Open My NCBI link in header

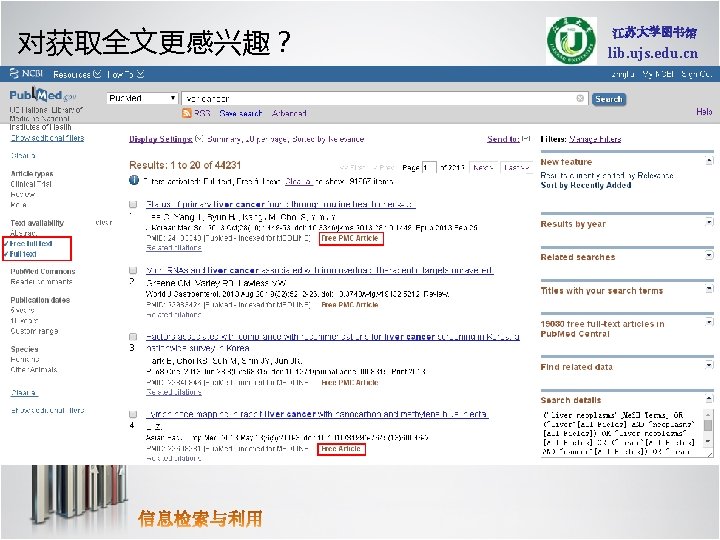coord(658,74)
